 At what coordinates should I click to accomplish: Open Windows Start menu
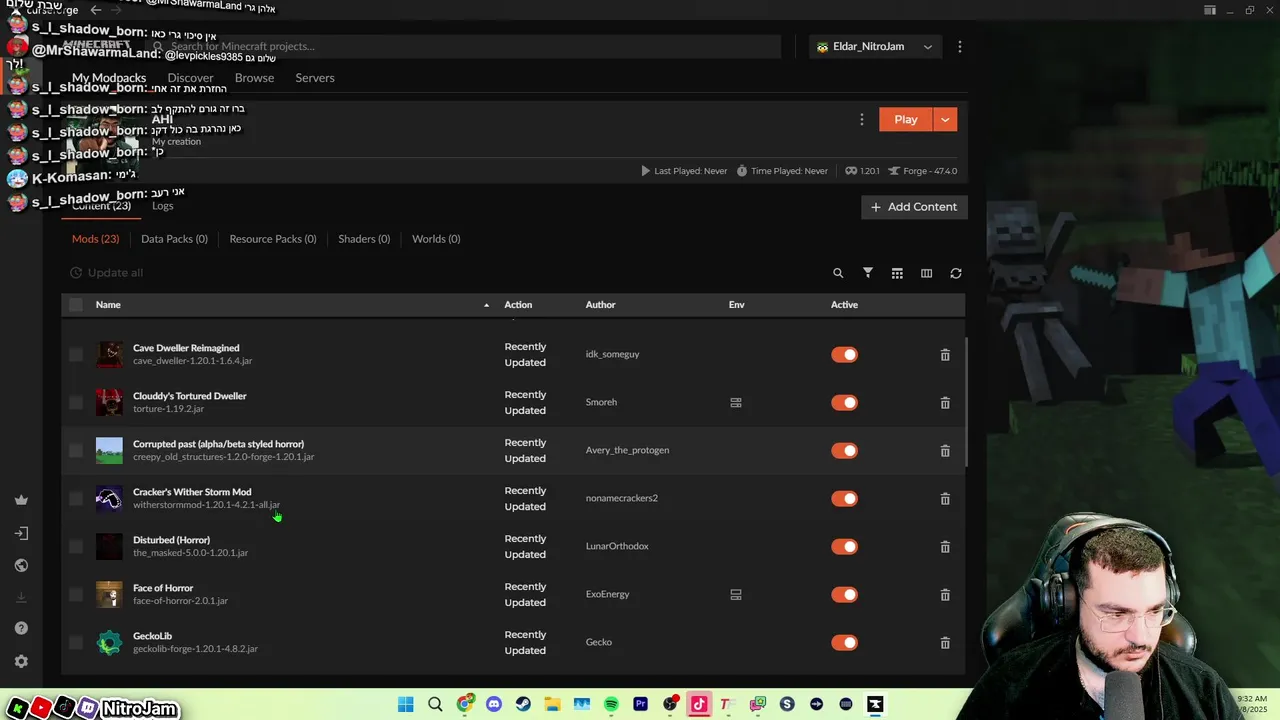(406, 705)
